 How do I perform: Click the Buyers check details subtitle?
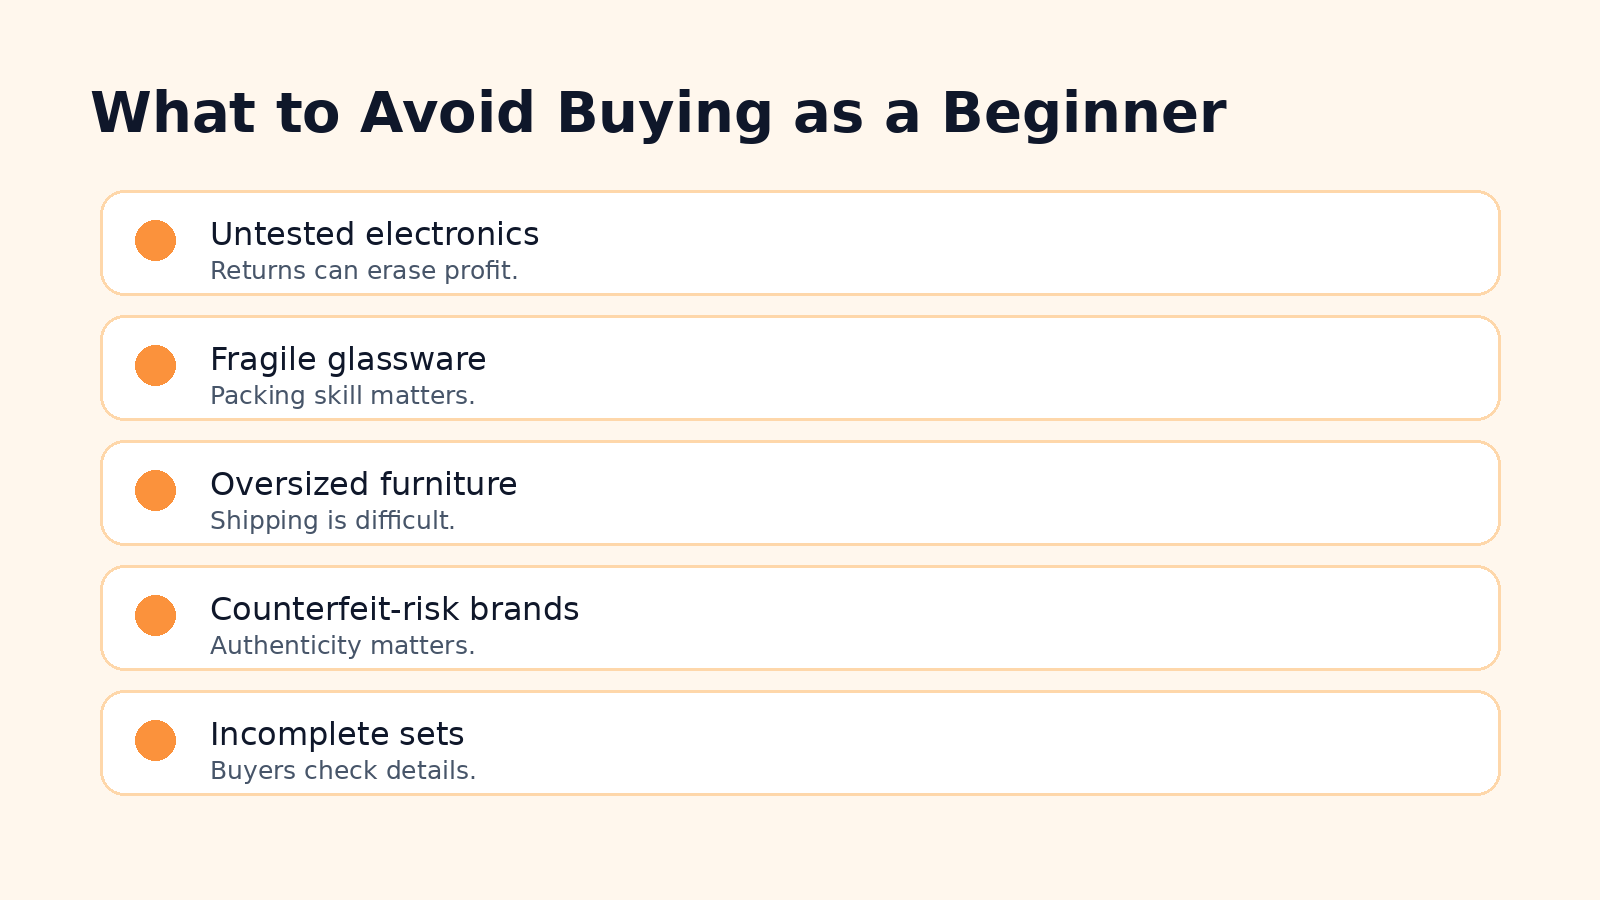point(343,771)
